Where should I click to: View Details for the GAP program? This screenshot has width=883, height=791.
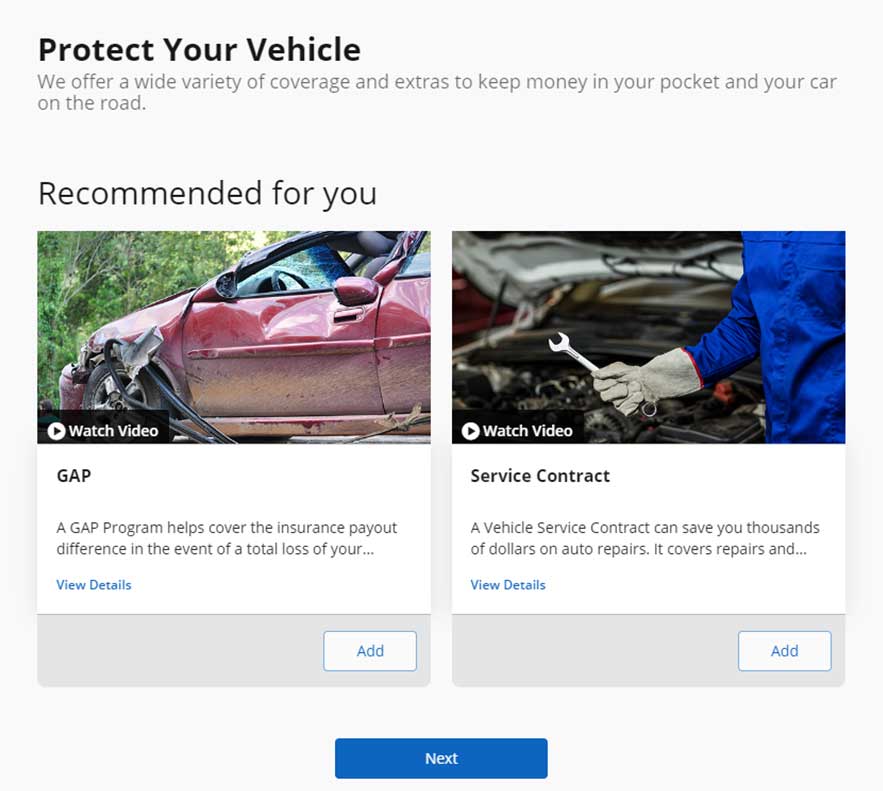point(94,585)
